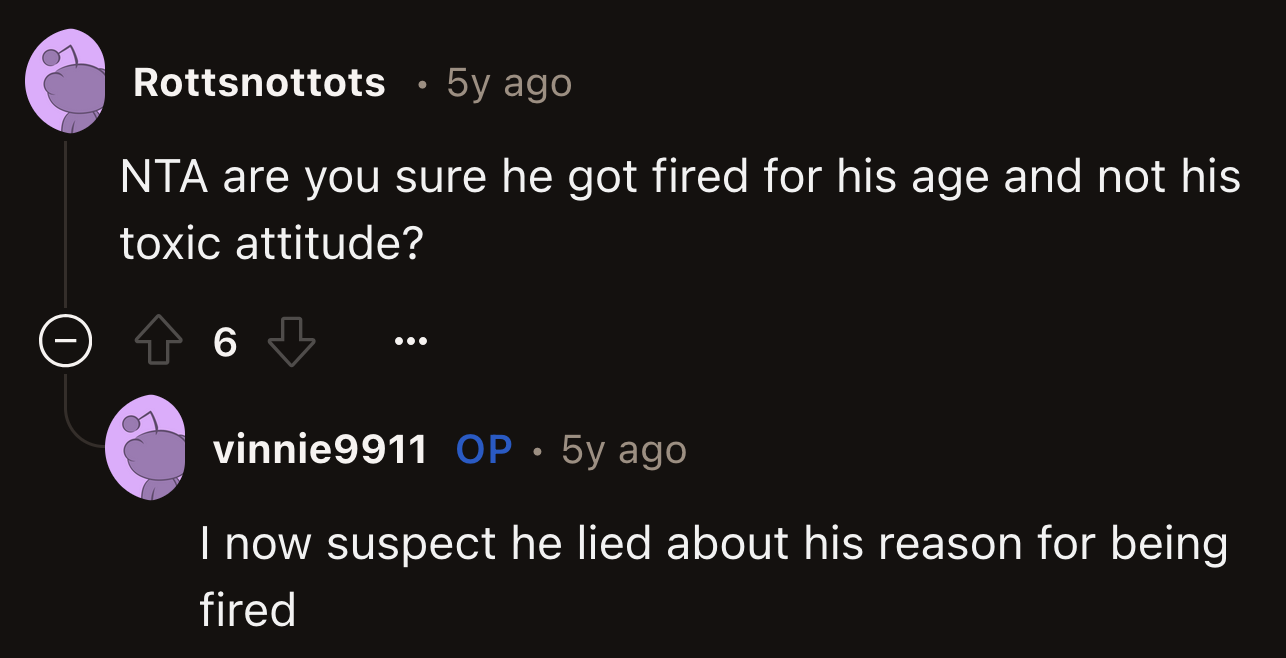Click the 5y ago timestamp on Rottsnottots' comment

508,84
